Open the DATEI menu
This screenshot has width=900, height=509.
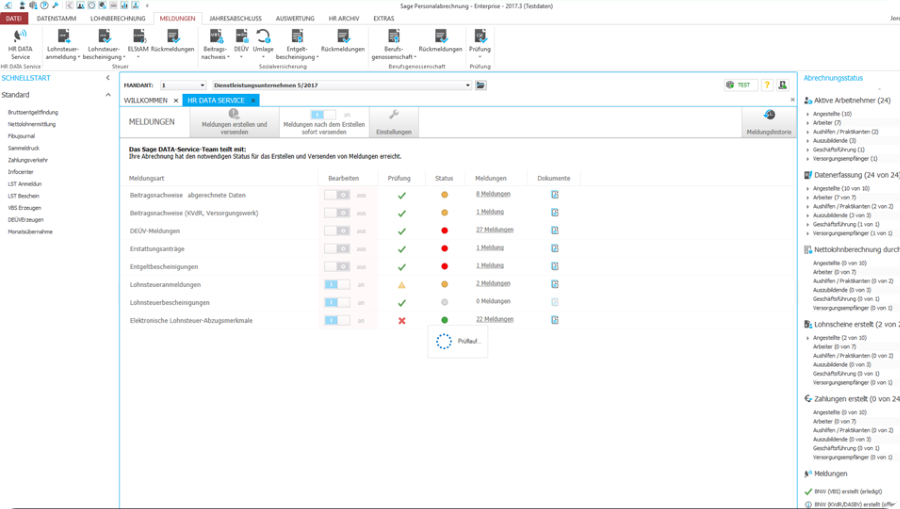(14, 18)
